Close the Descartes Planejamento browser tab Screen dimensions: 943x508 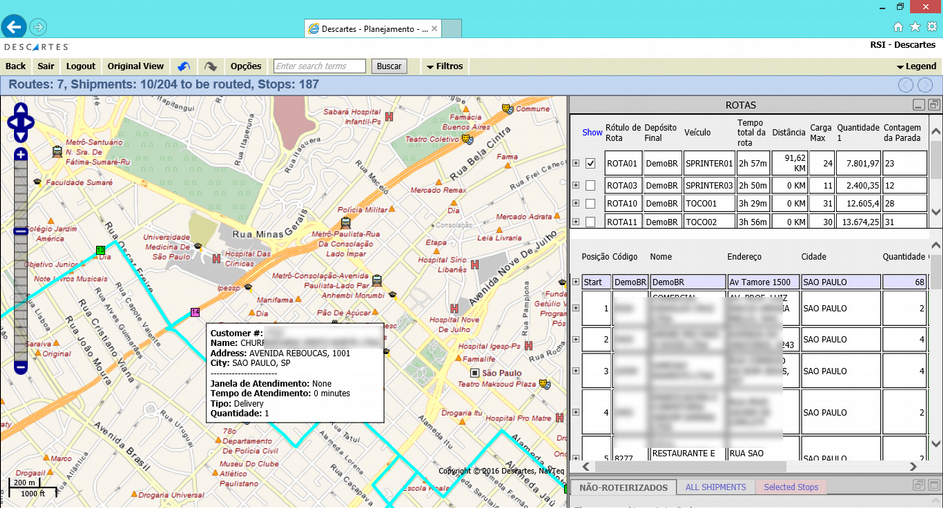tap(434, 28)
